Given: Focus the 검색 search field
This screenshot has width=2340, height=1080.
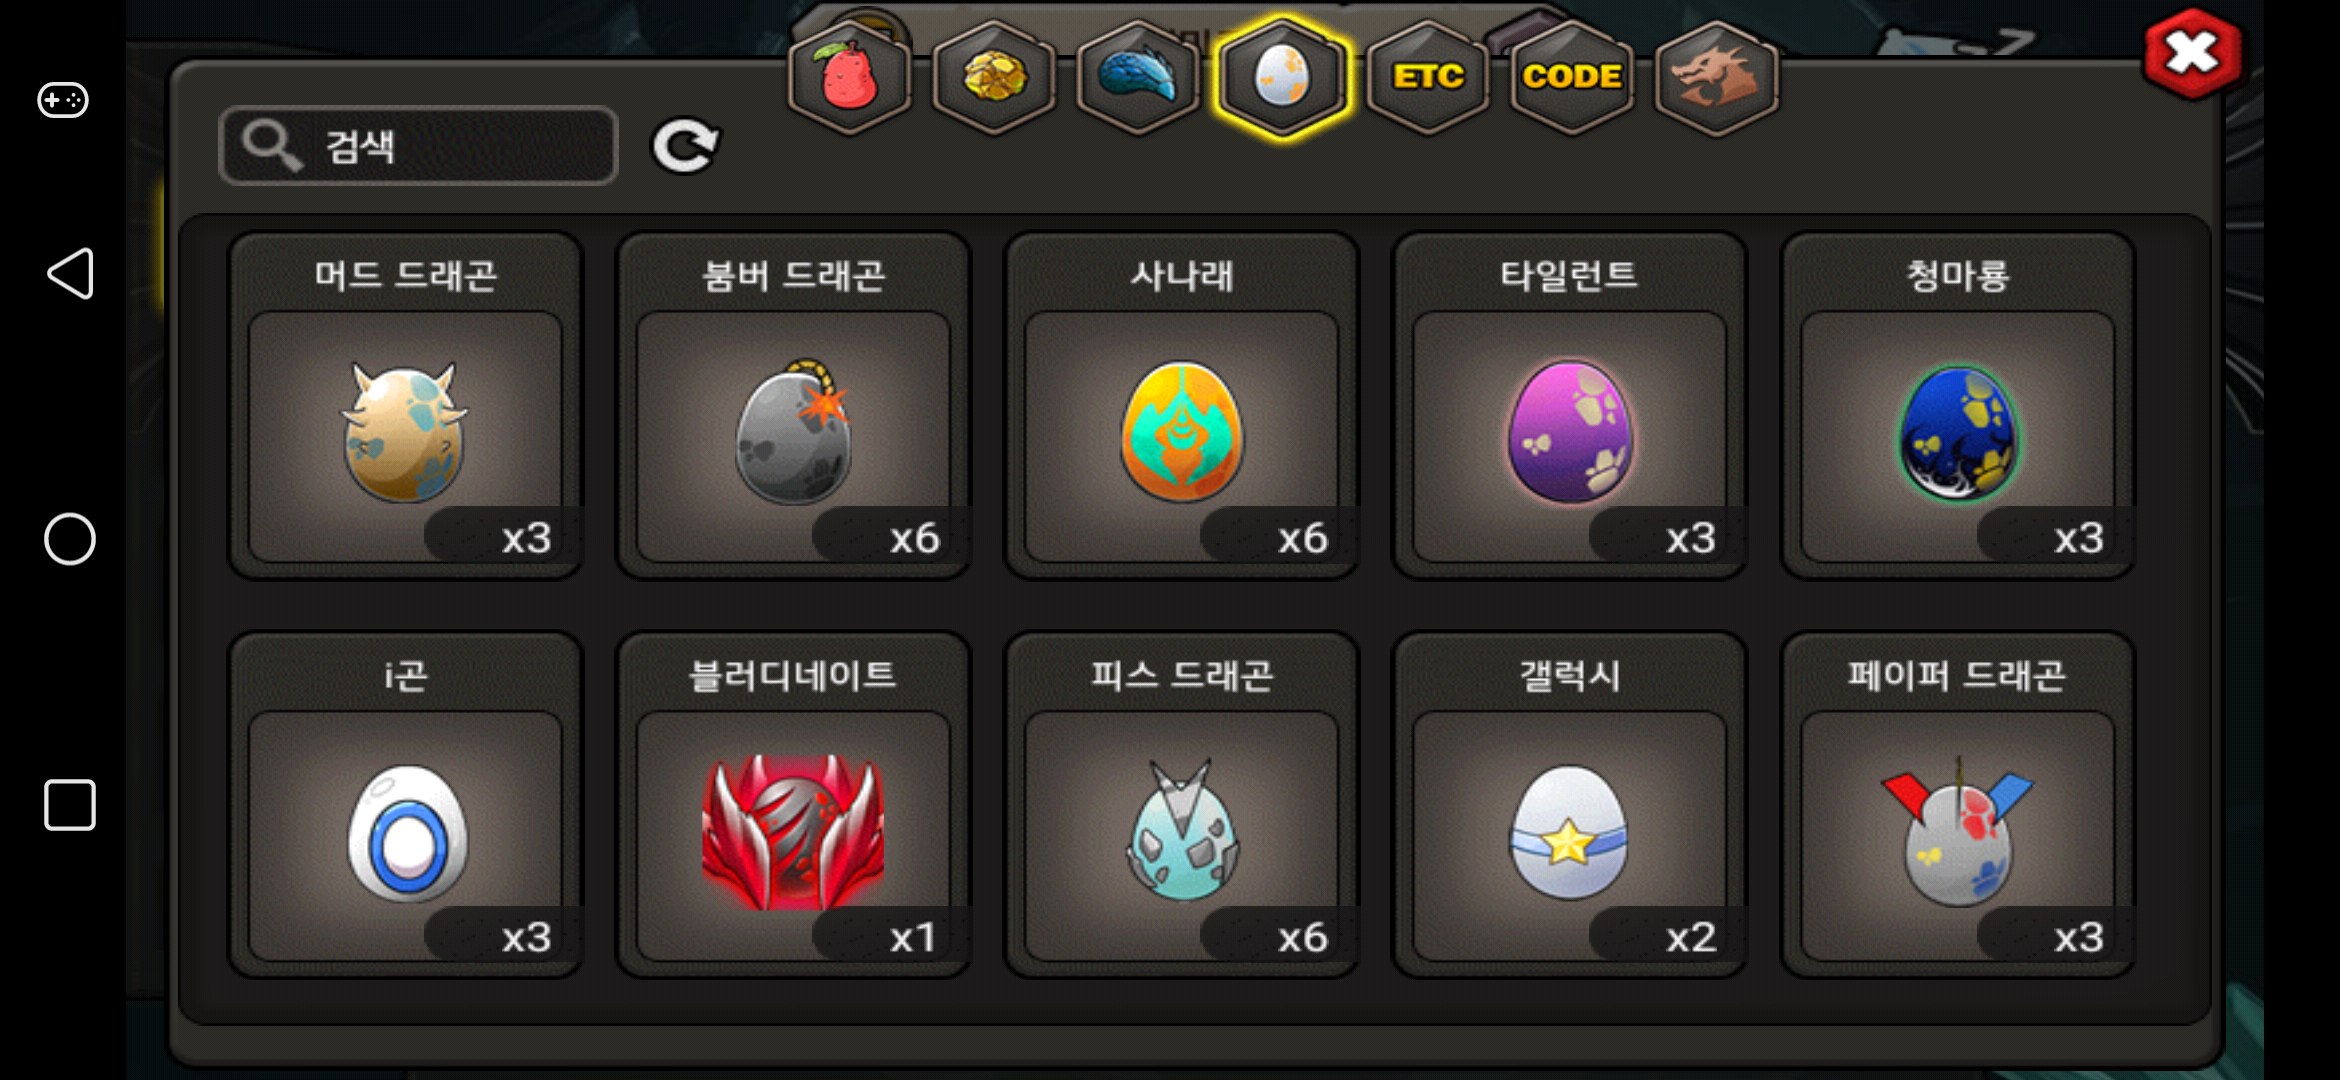Looking at the screenshot, I should click(x=418, y=146).
